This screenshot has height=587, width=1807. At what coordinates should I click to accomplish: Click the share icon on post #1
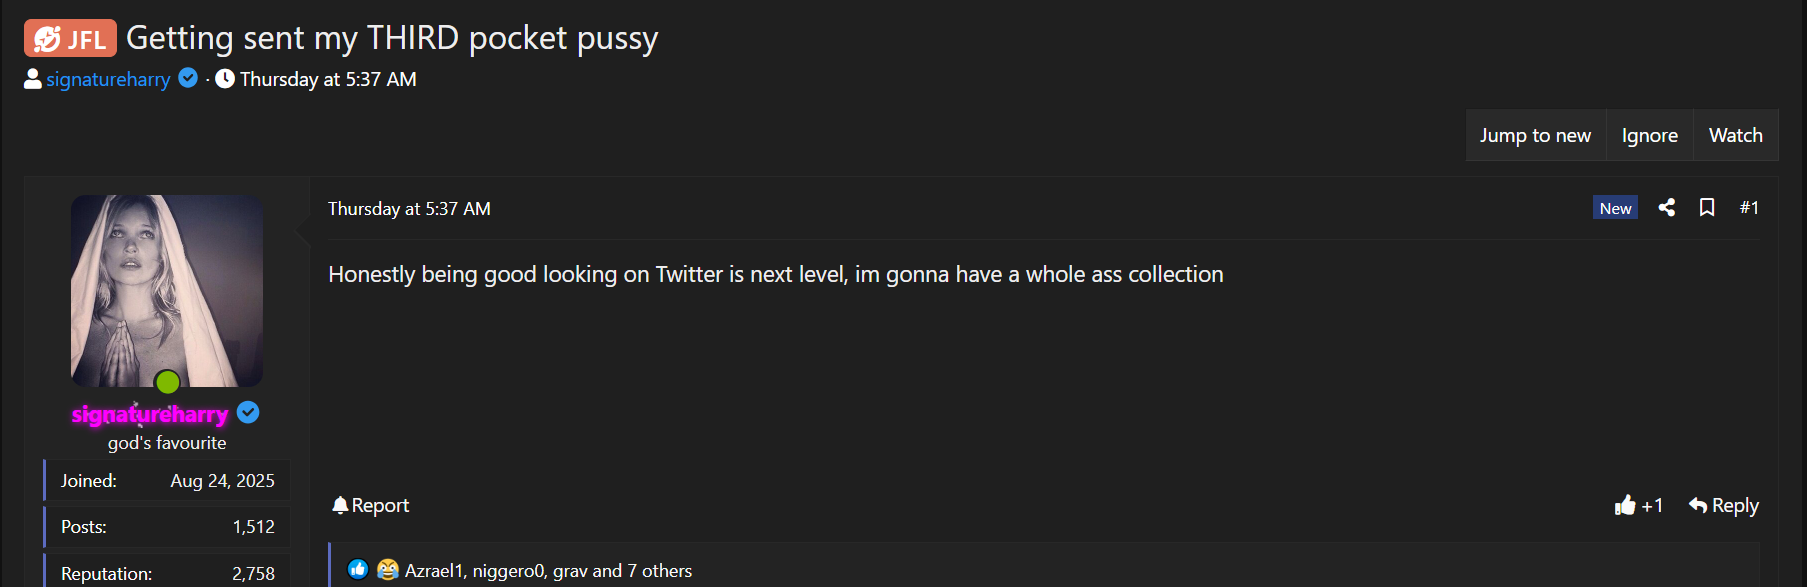[1667, 207]
